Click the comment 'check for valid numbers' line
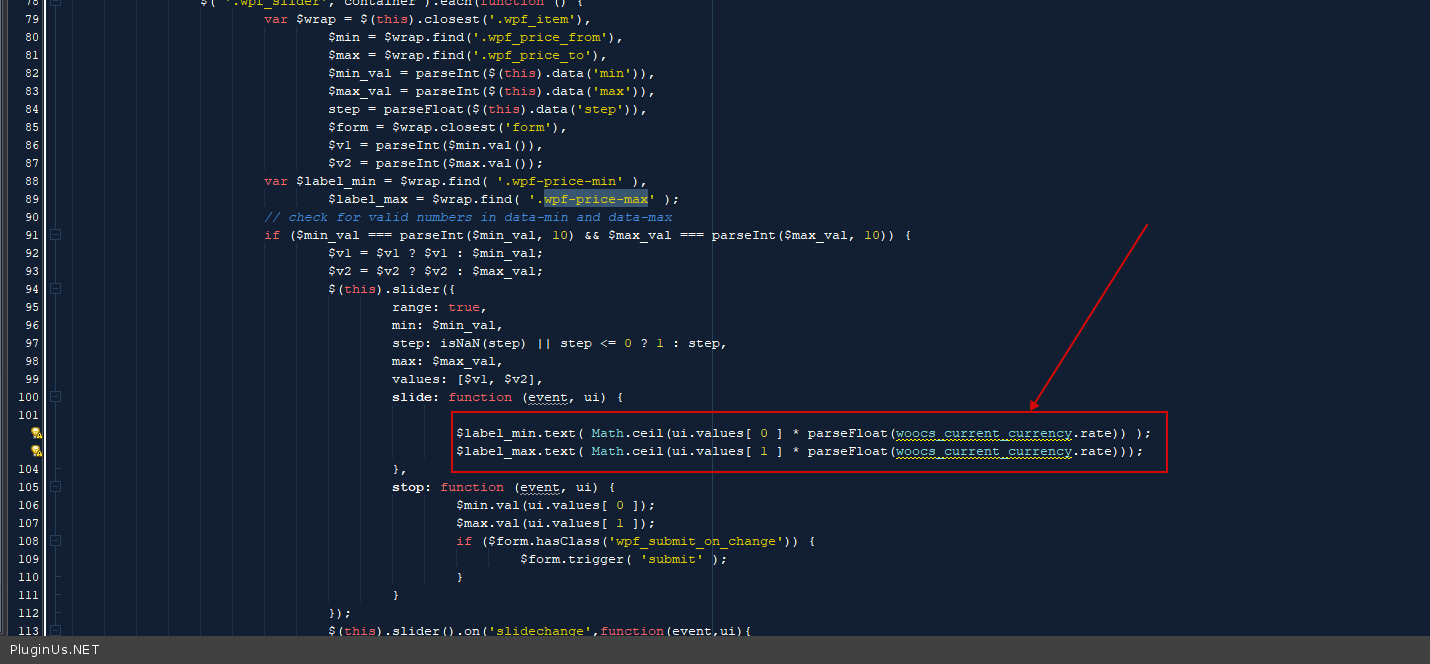 [468, 217]
